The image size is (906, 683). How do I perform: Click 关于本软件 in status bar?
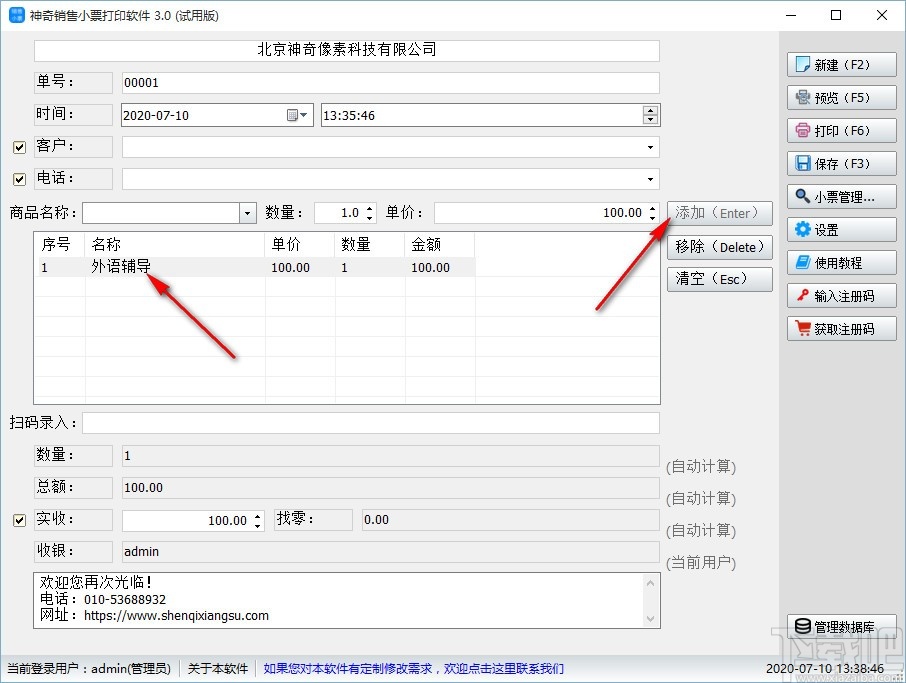coord(218,669)
